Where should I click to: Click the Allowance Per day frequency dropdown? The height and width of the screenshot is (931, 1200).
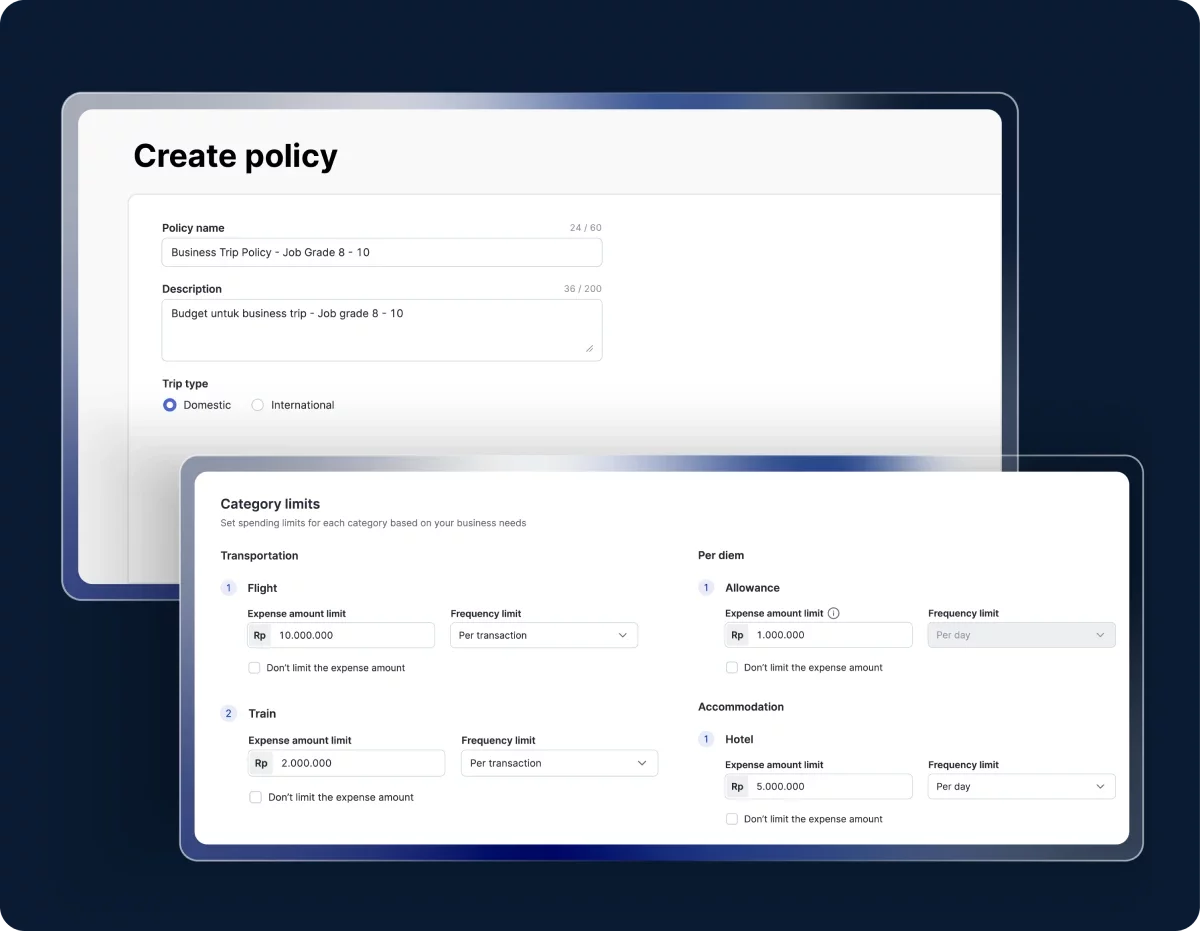pyautogui.click(x=1021, y=635)
